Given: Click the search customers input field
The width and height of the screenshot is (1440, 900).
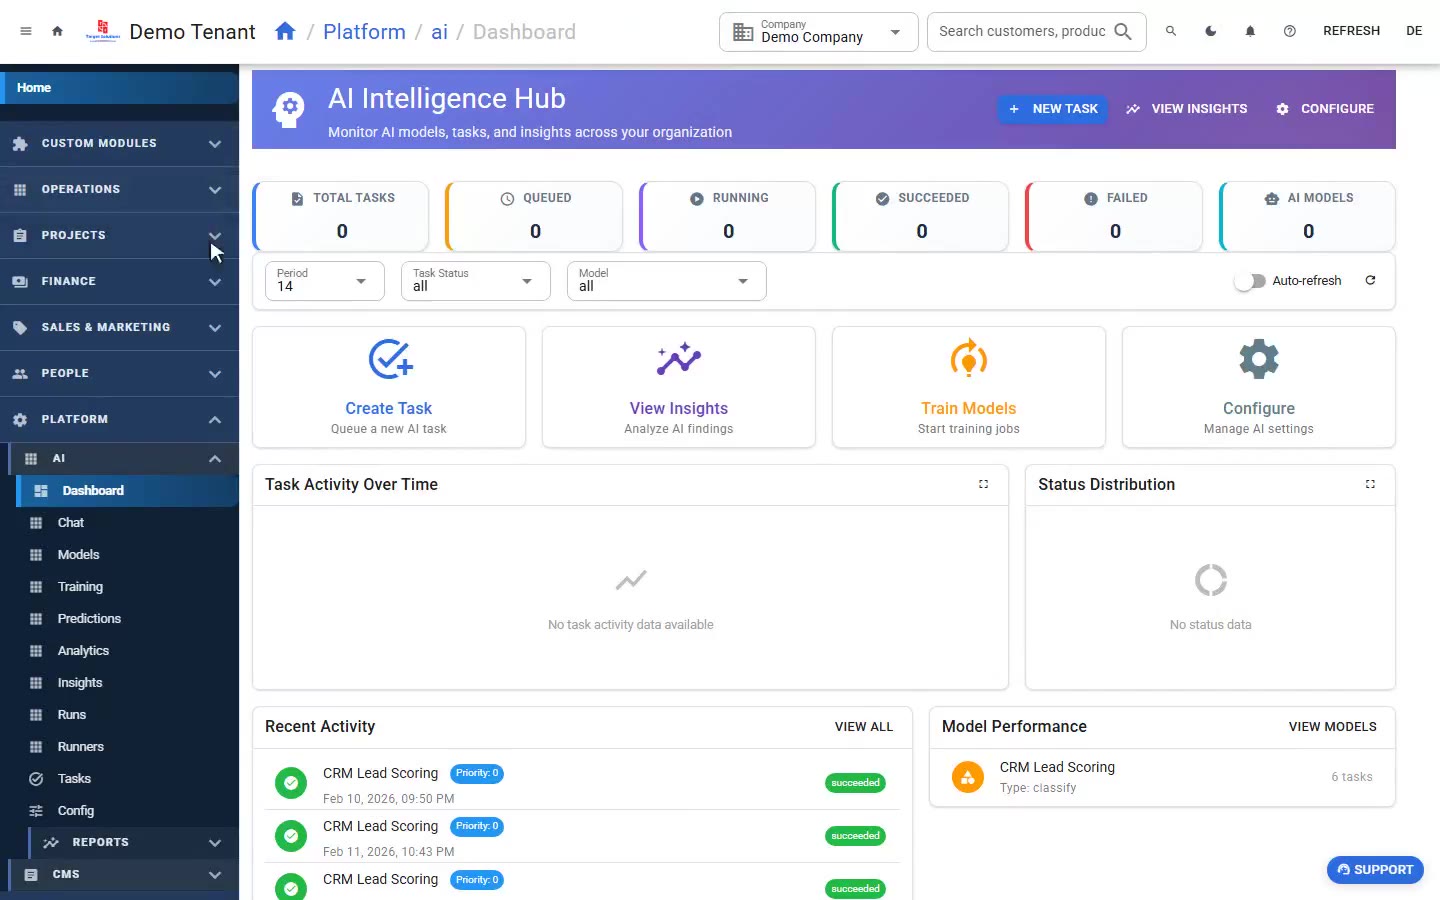Looking at the screenshot, I should (1024, 32).
